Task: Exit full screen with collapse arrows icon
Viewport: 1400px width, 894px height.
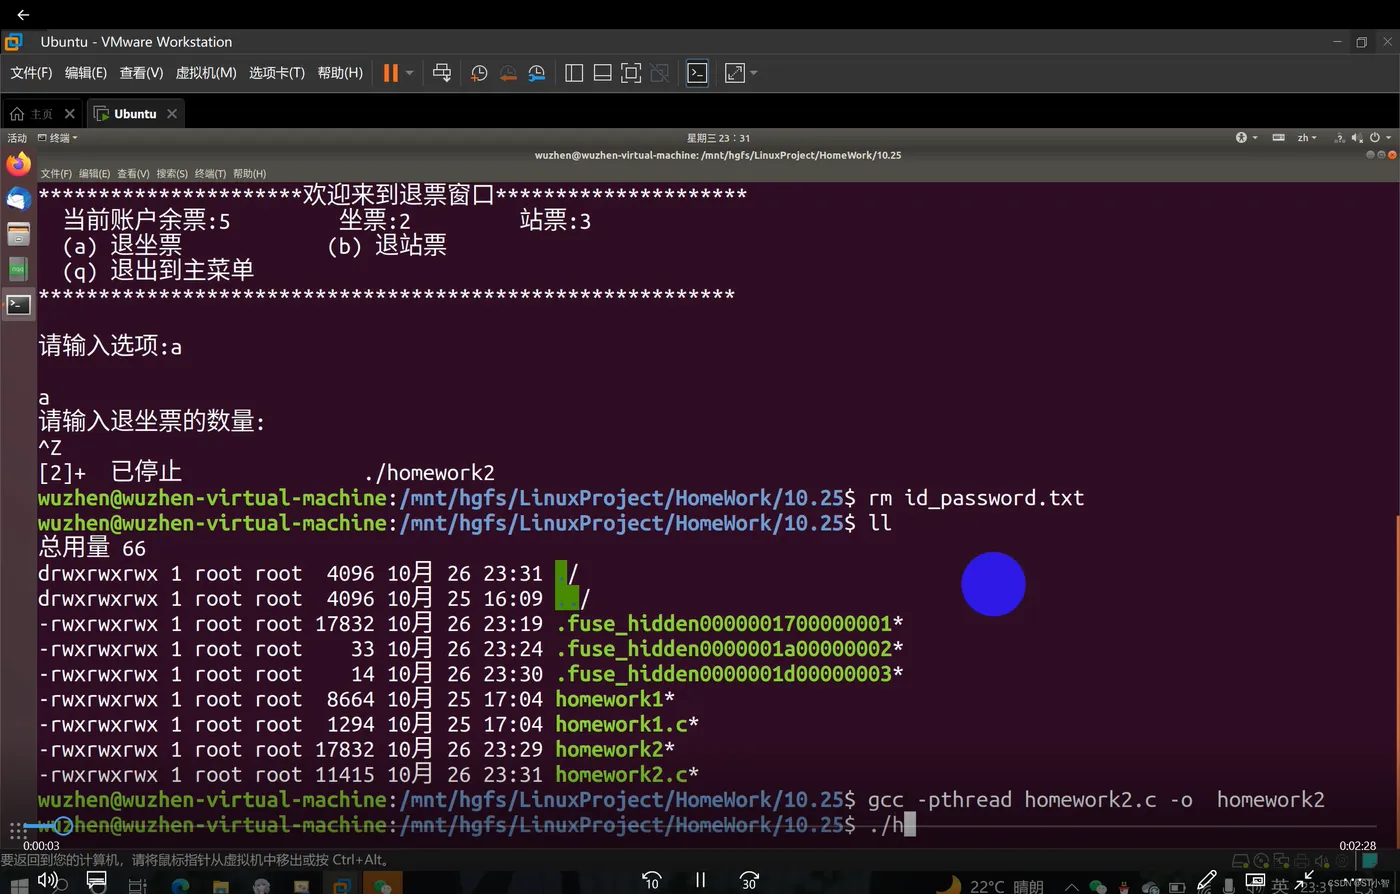Action: (x=1304, y=880)
